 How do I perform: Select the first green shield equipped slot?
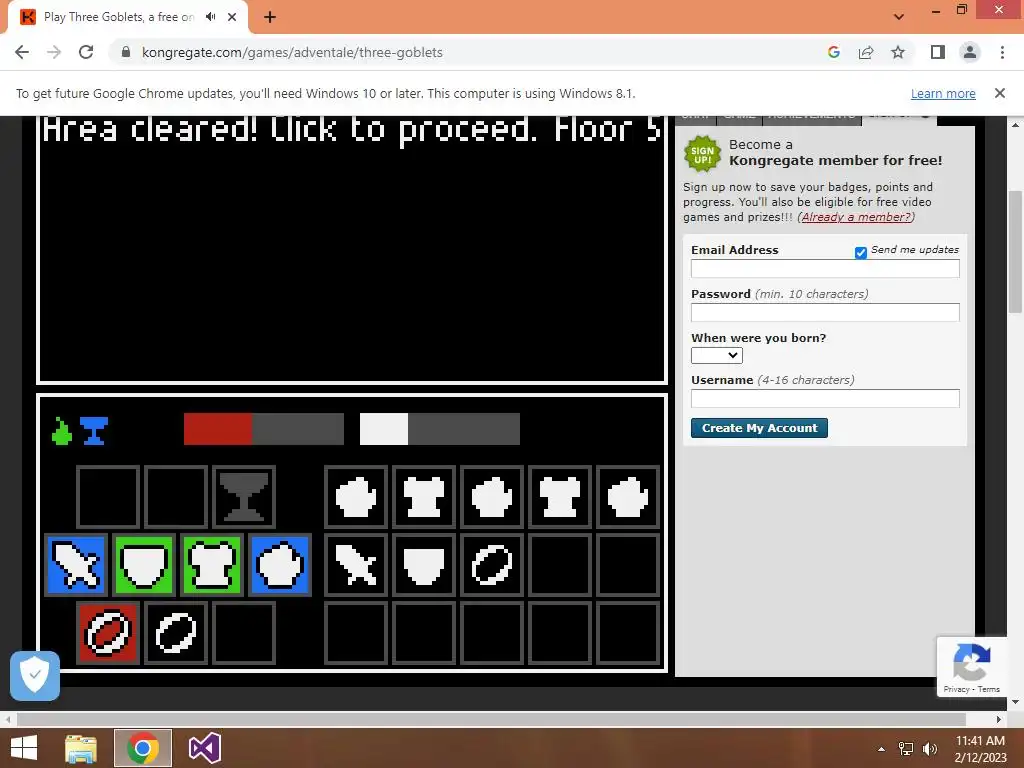click(144, 565)
